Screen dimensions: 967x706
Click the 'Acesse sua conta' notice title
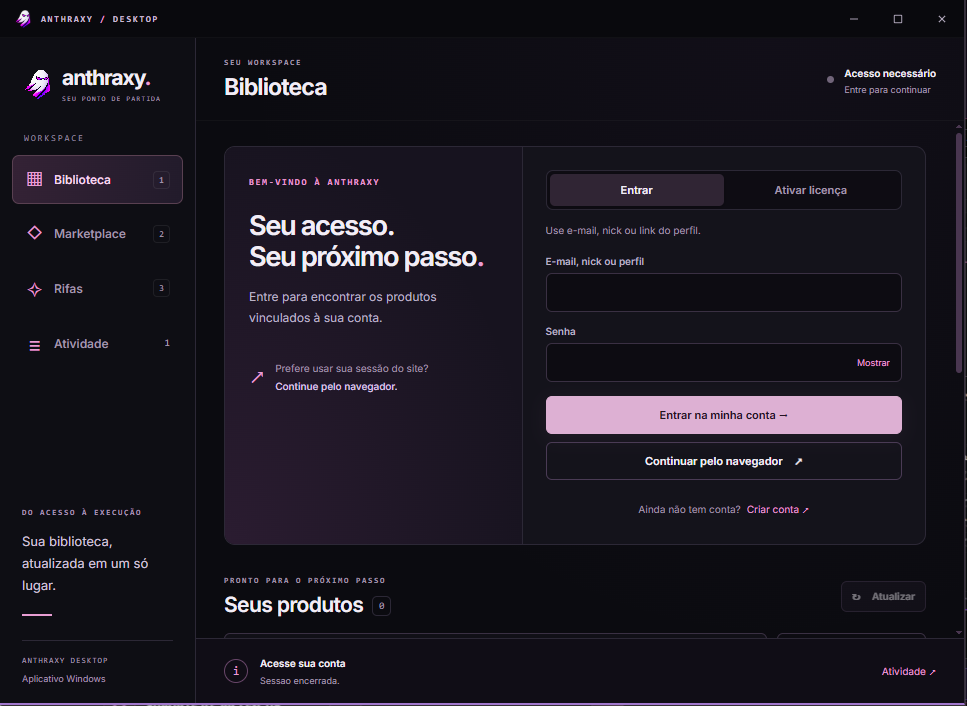point(303,663)
